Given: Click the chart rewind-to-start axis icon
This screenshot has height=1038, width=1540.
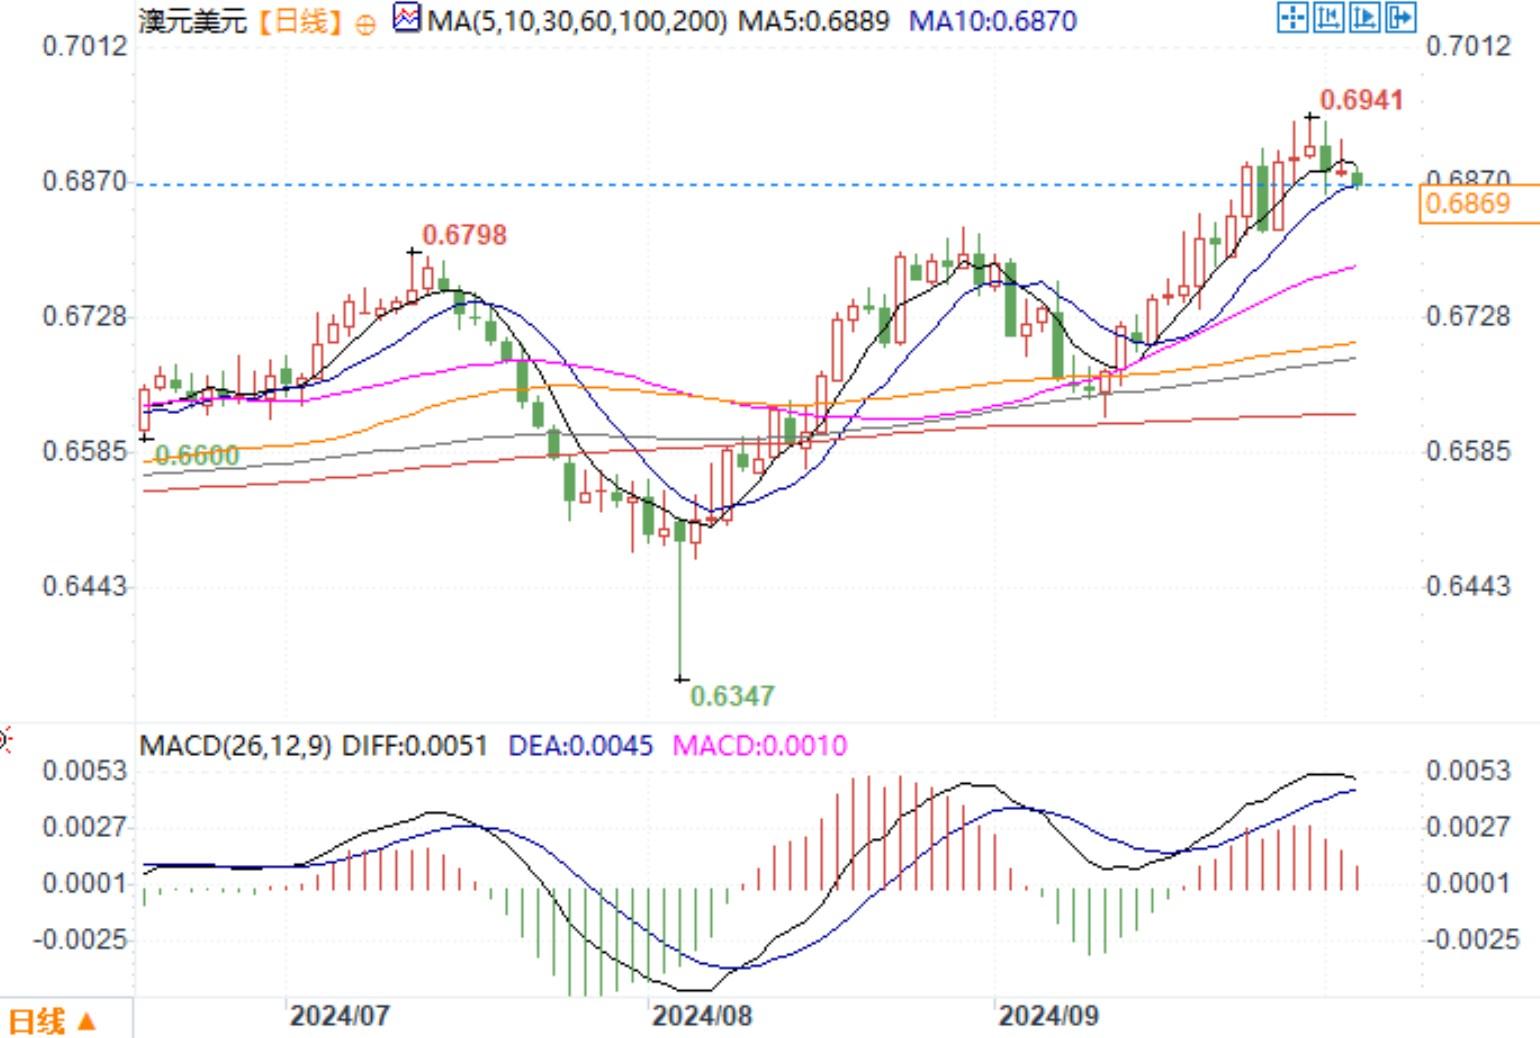Looking at the screenshot, I should click(1328, 17).
